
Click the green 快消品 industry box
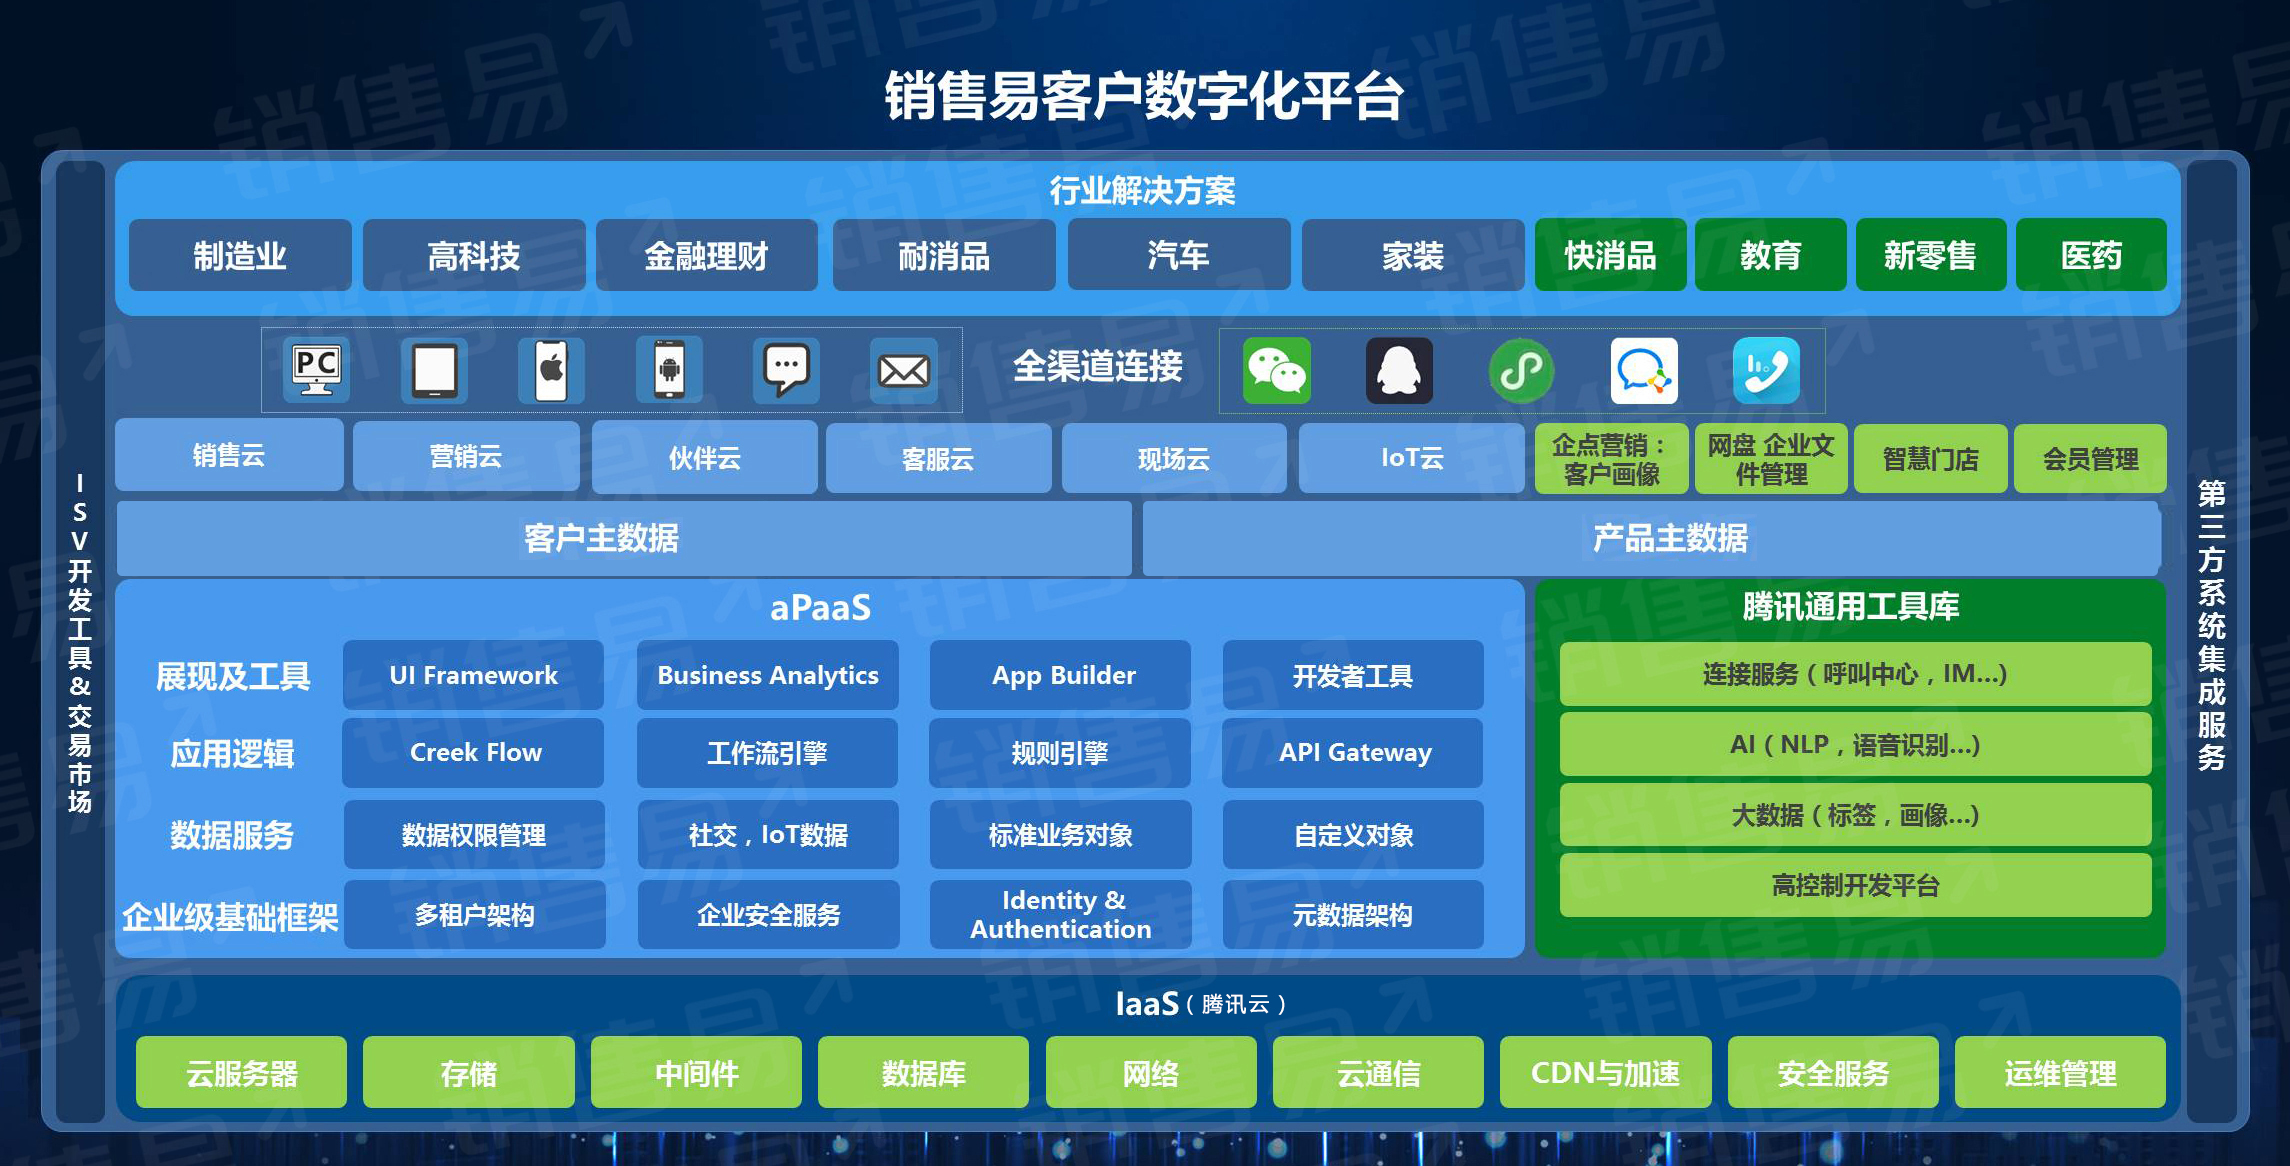coord(1610,256)
